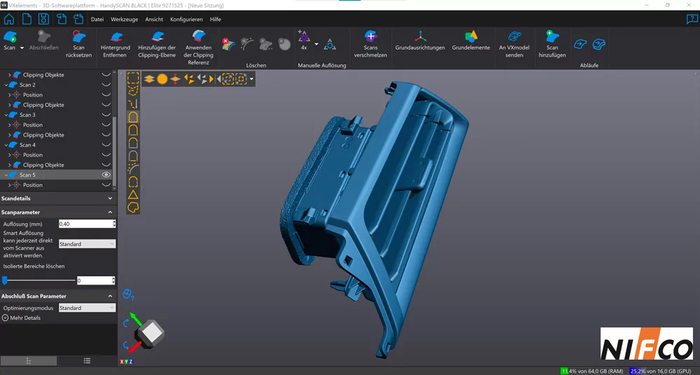Open Grundausrichtungen alignment tool
Screen dimensions: 700x375
[x=420, y=40]
